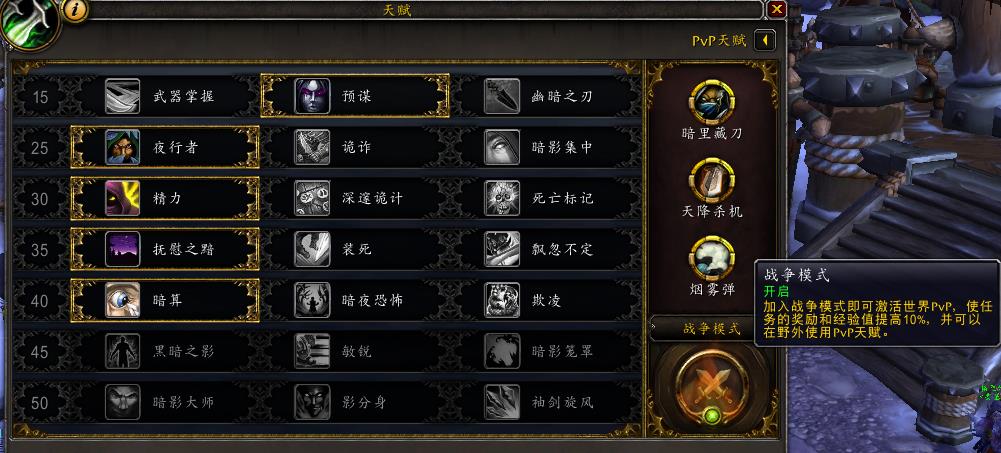The height and width of the screenshot is (453, 1001).
Task: Open the info button beside portrait
Action: pyautogui.click(x=75, y=11)
